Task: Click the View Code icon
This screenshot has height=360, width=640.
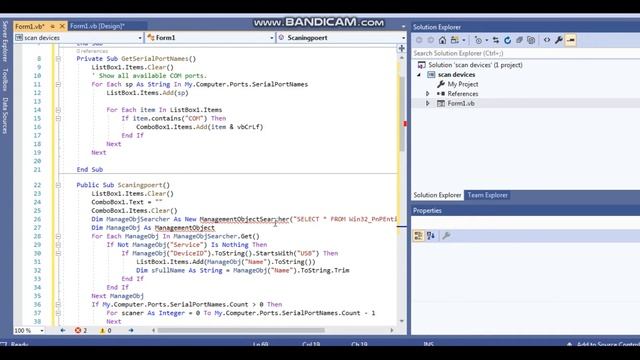Action: pyautogui.click(x=547, y=40)
